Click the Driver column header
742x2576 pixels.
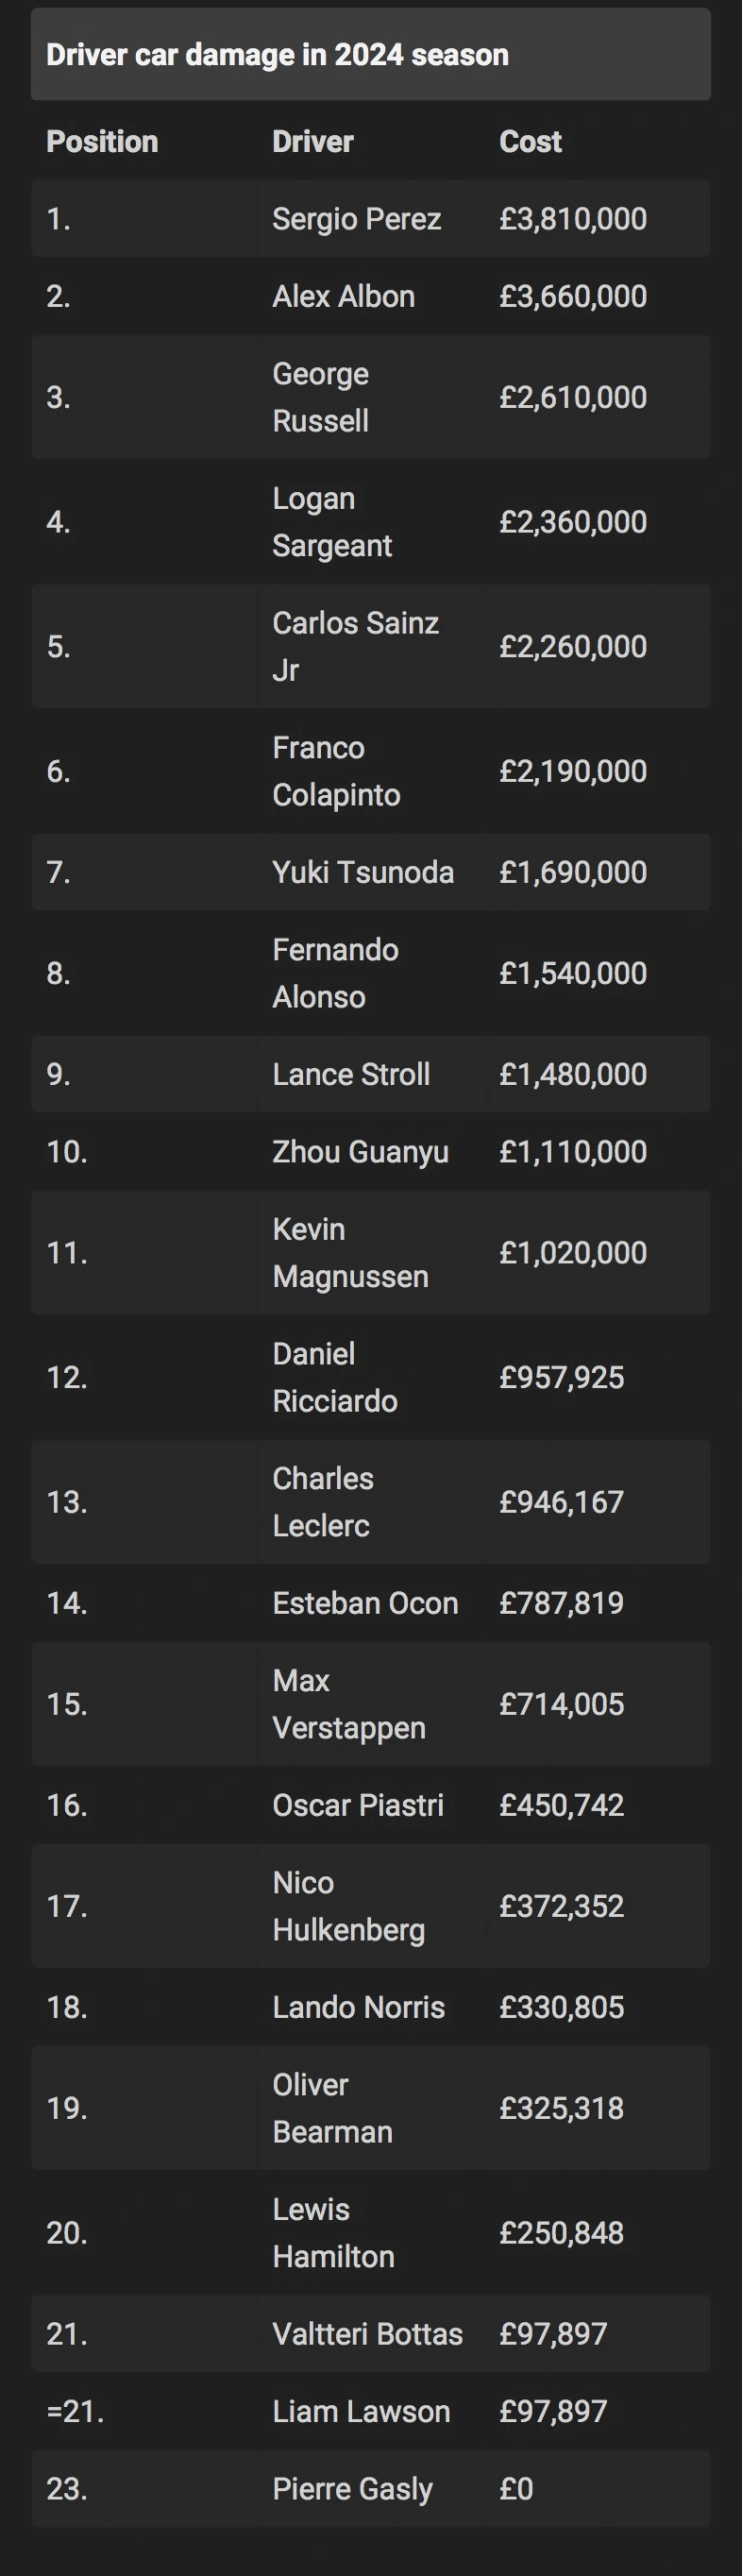[x=312, y=142]
